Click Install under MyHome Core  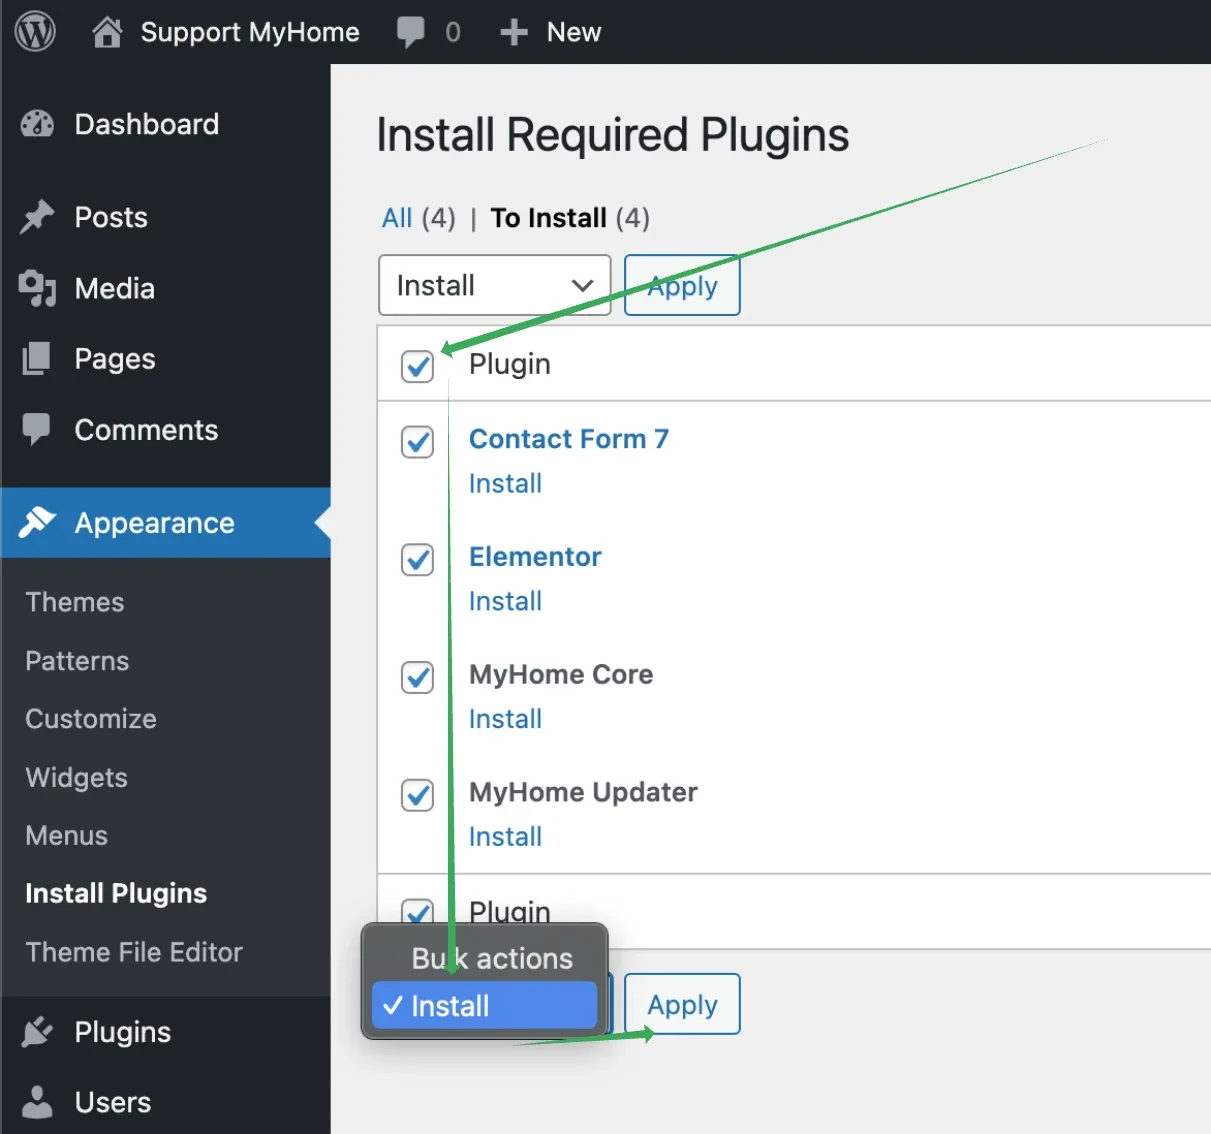click(505, 719)
